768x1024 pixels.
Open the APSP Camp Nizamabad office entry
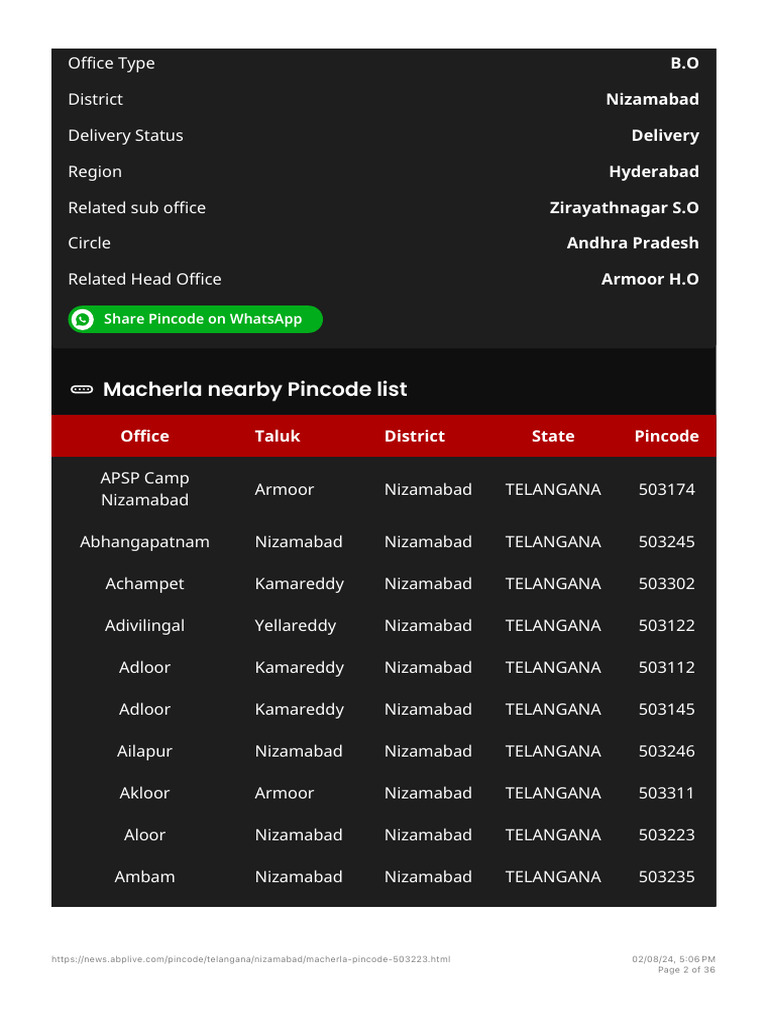(x=145, y=489)
